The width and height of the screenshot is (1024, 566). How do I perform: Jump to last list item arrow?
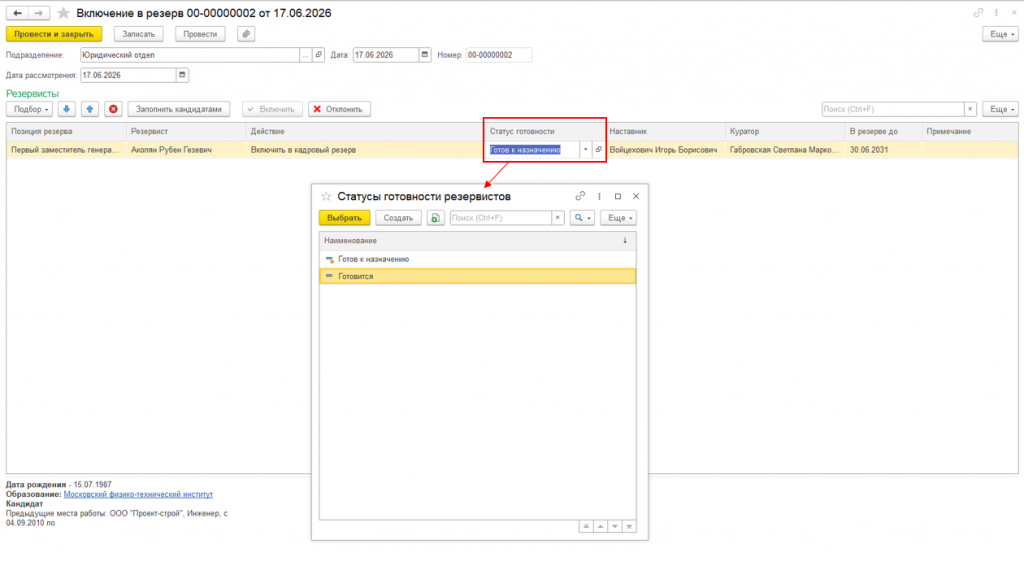point(629,526)
